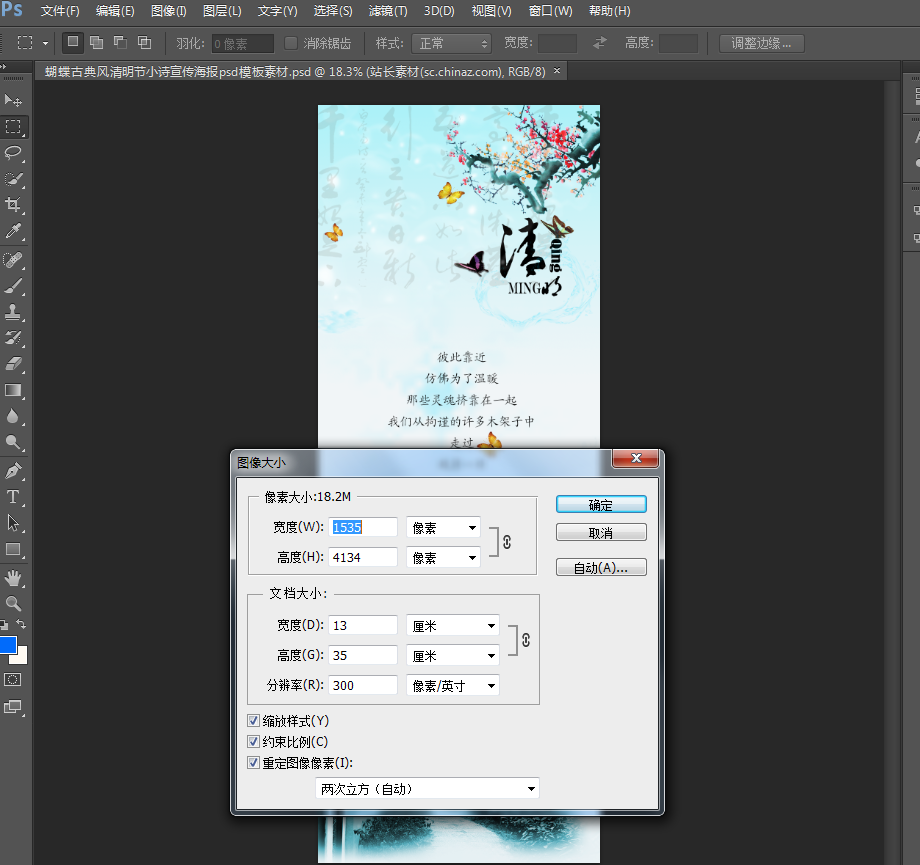Screen dimensions: 920x865
Task: Select the psd document tab
Action: coord(295,72)
